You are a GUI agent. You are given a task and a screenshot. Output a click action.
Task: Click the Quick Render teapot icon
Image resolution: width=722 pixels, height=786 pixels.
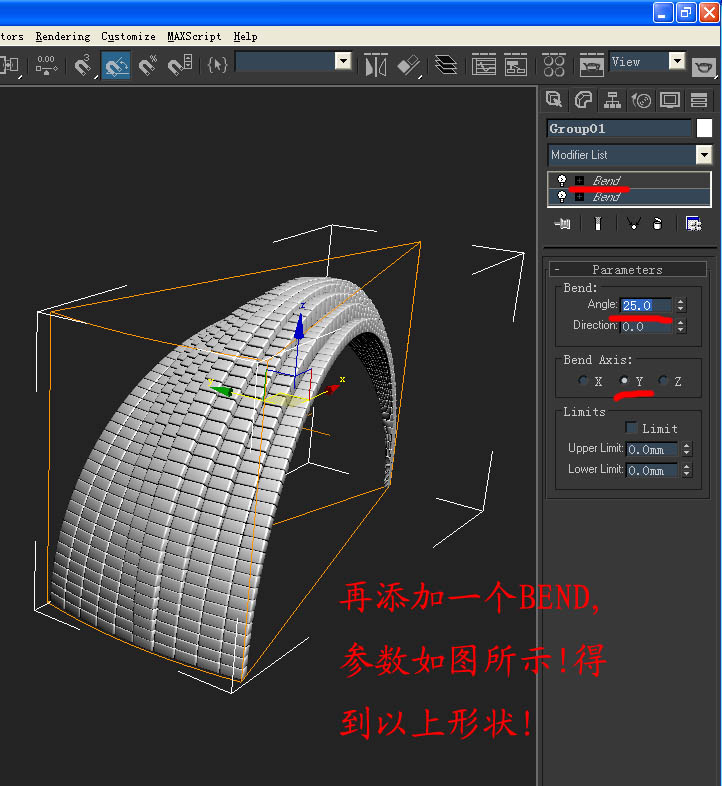[x=704, y=67]
